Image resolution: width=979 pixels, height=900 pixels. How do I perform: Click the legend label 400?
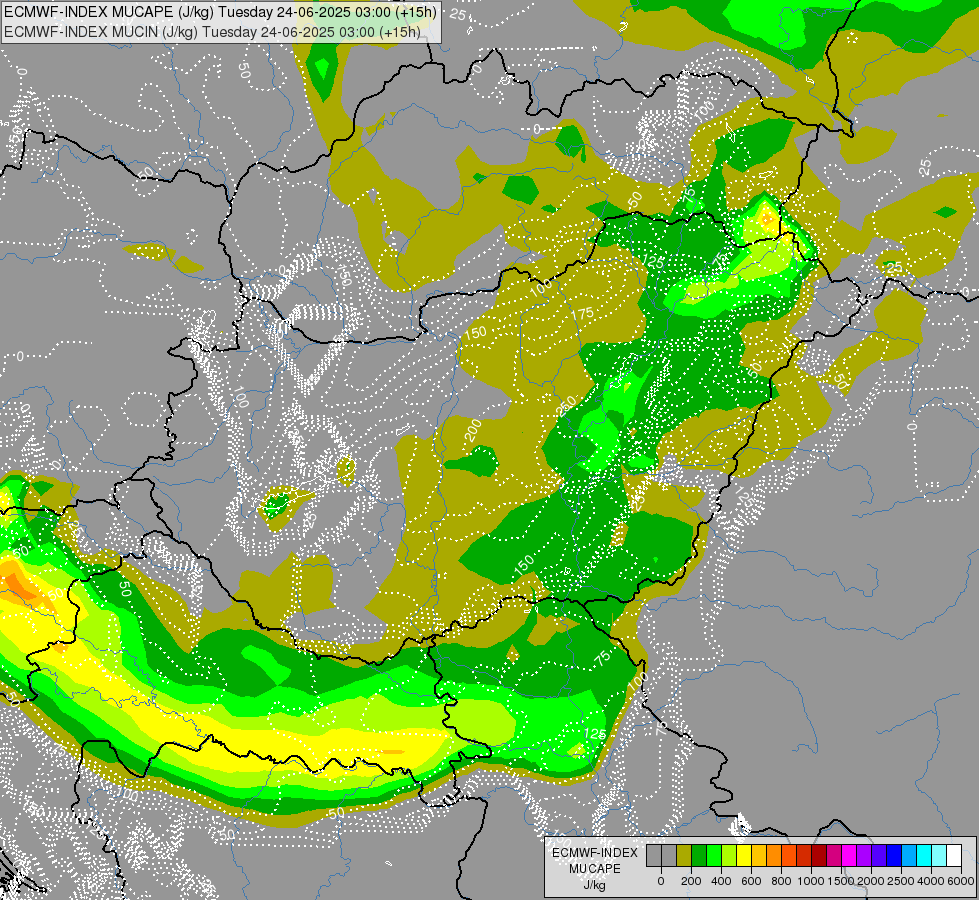[721, 881]
